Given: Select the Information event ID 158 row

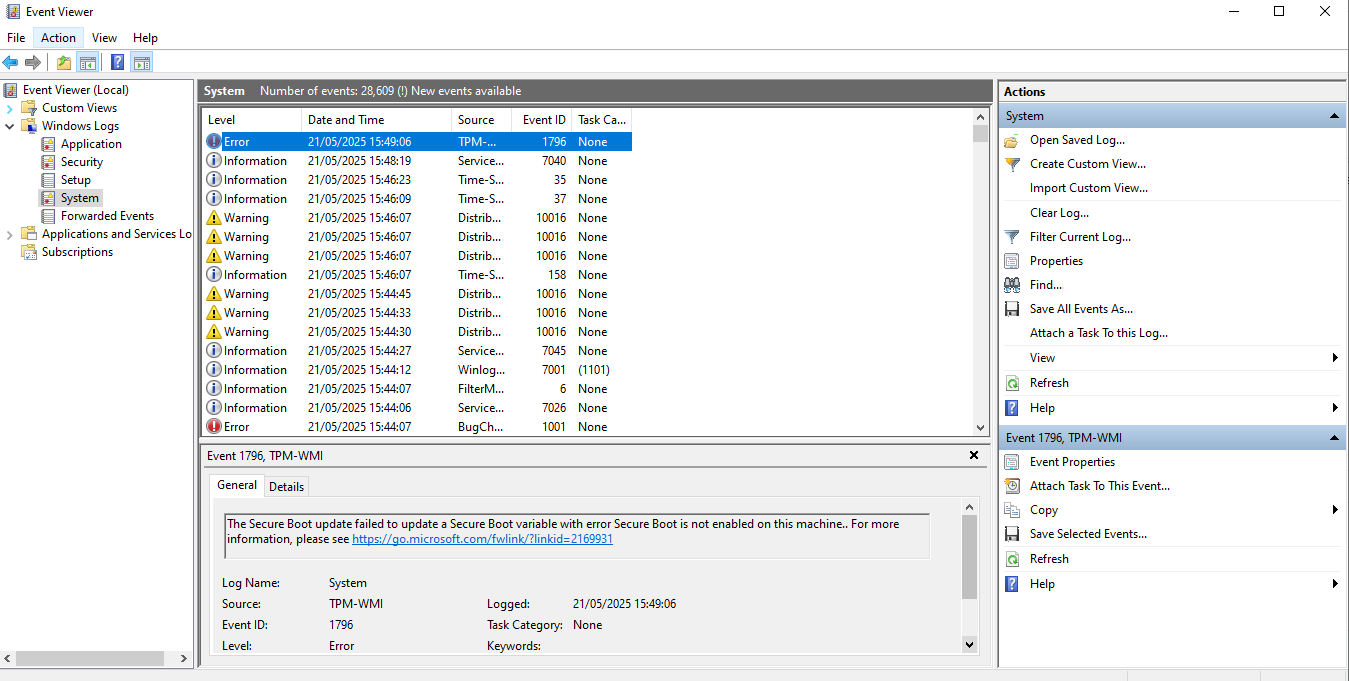Looking at the screenshot, I should [x=418, y=275].
